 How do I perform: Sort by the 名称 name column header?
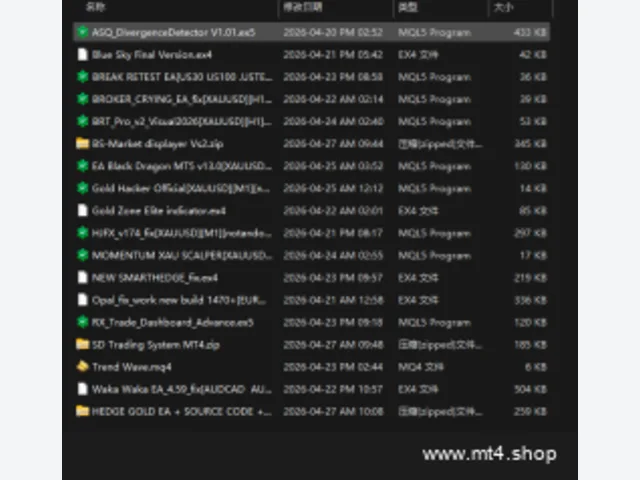(x=96, y=7)
